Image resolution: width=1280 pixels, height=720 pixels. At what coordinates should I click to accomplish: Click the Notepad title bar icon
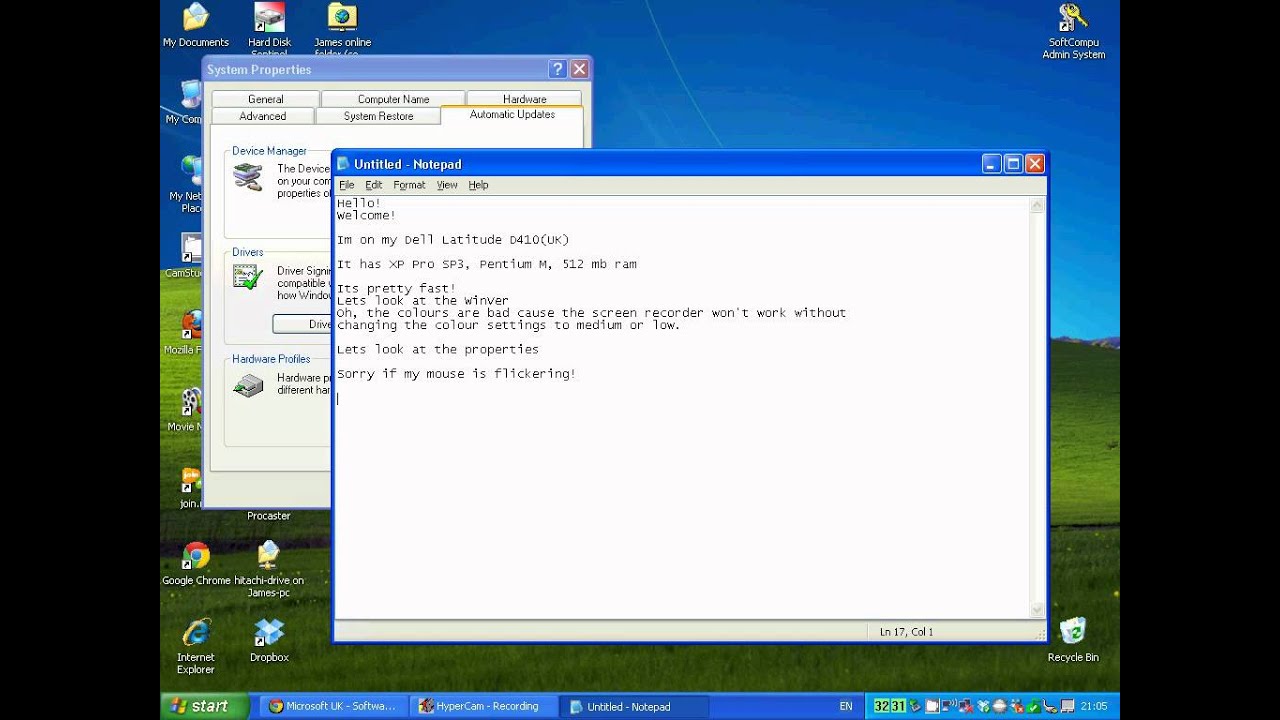tap(343, 164)
